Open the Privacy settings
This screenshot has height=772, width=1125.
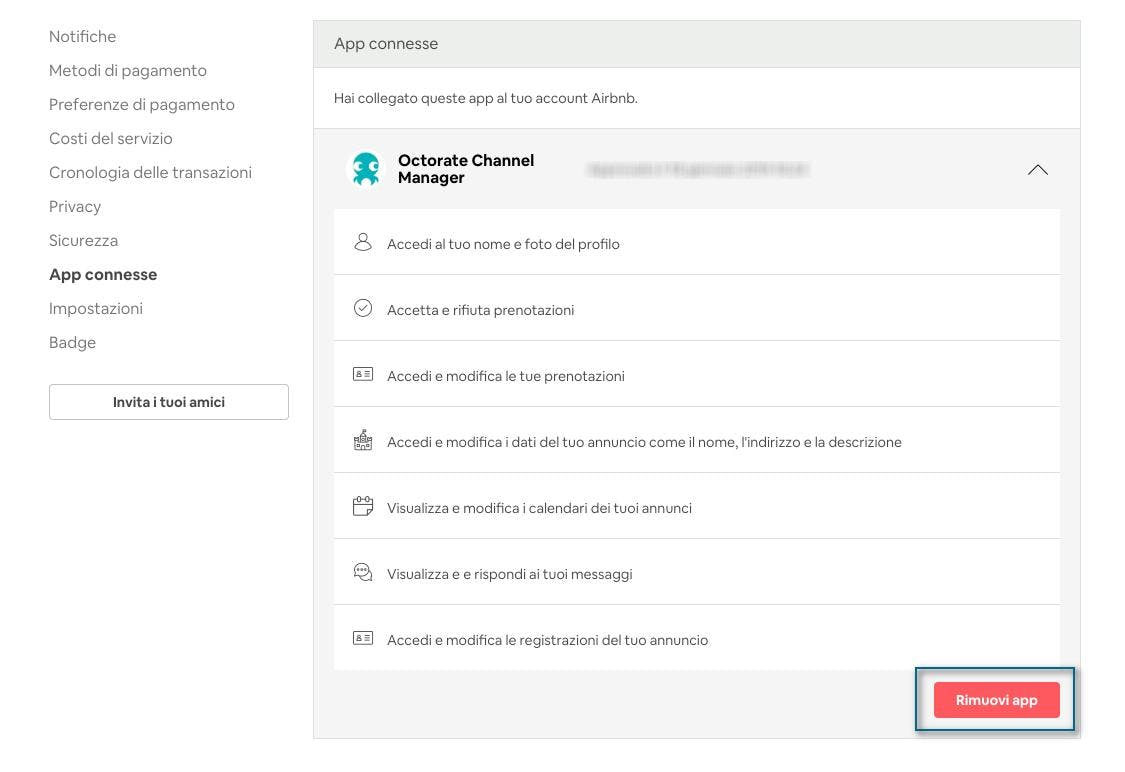(75, 207)
